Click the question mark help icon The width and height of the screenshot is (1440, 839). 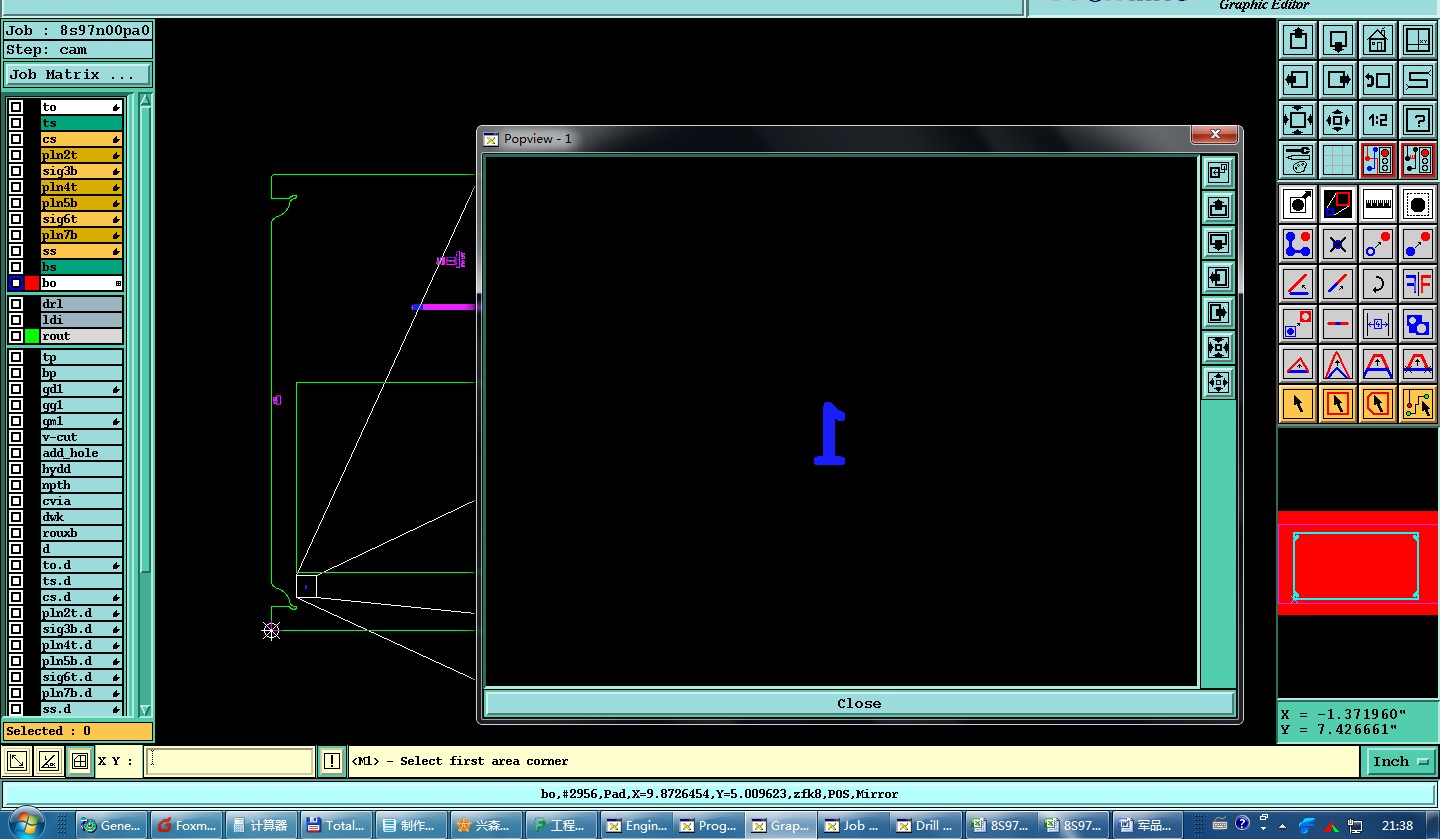[1418, 120]
